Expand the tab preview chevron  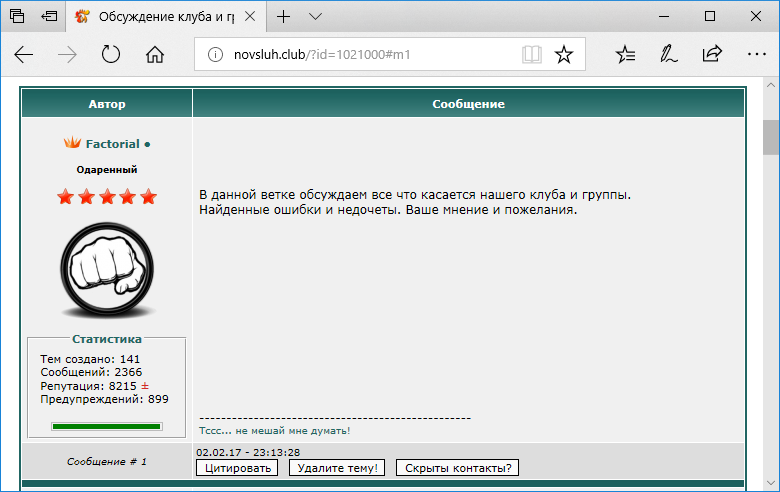click(315, 16)
